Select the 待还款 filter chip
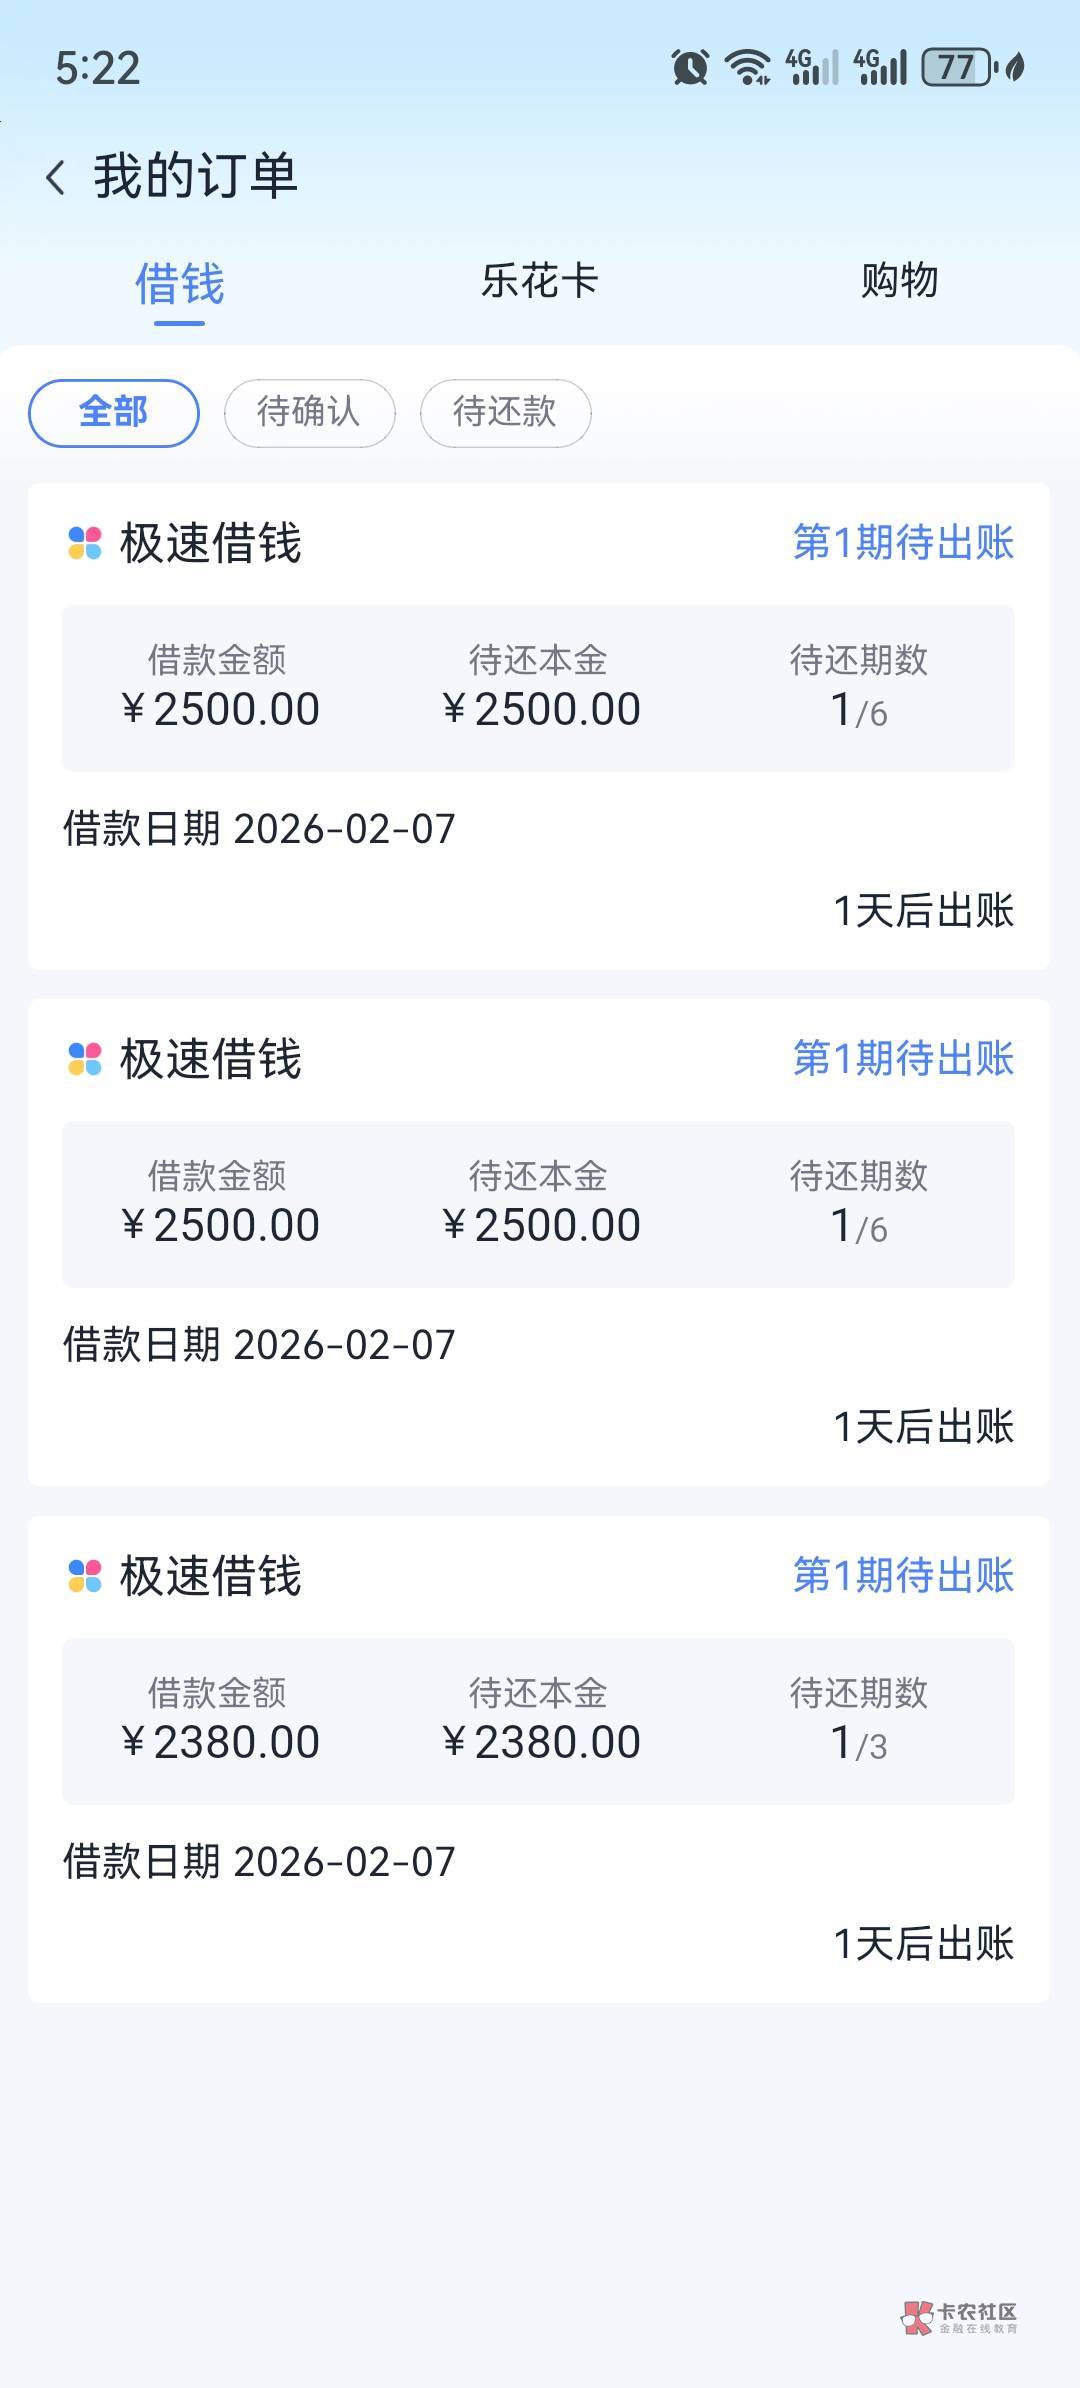The image size is (1080, 2388). click(505, 412)
